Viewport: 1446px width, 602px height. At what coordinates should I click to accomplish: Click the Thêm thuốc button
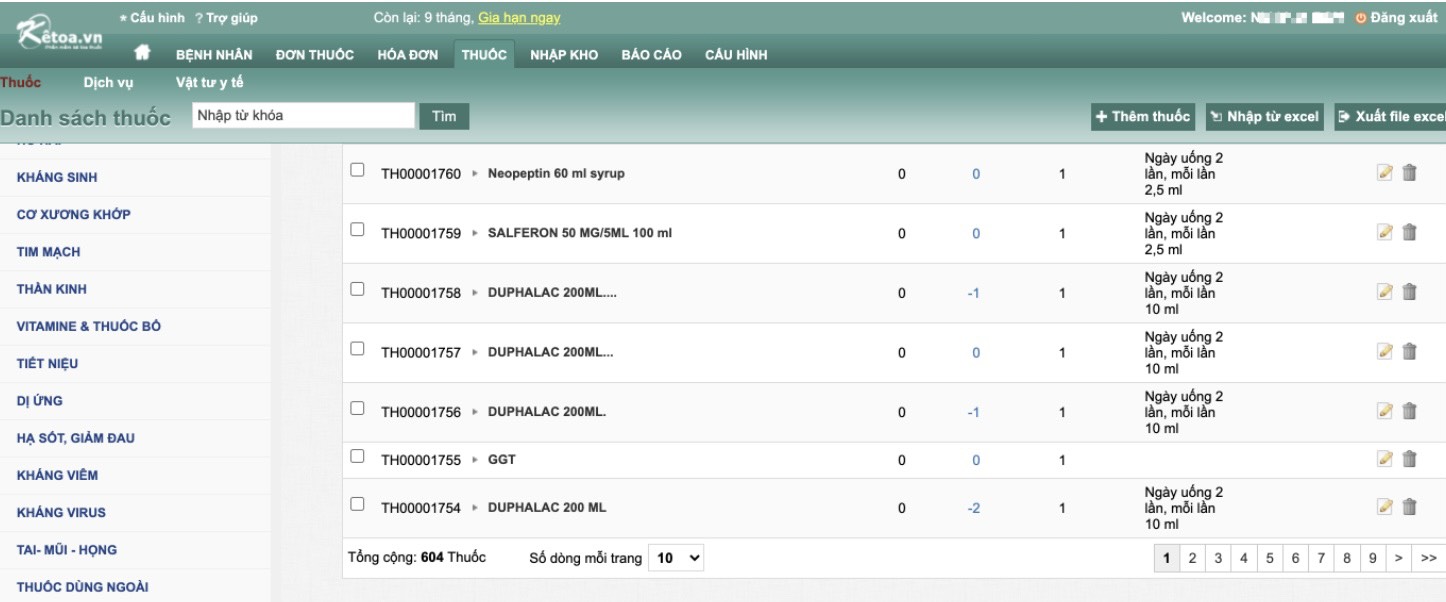[1144, 116]
